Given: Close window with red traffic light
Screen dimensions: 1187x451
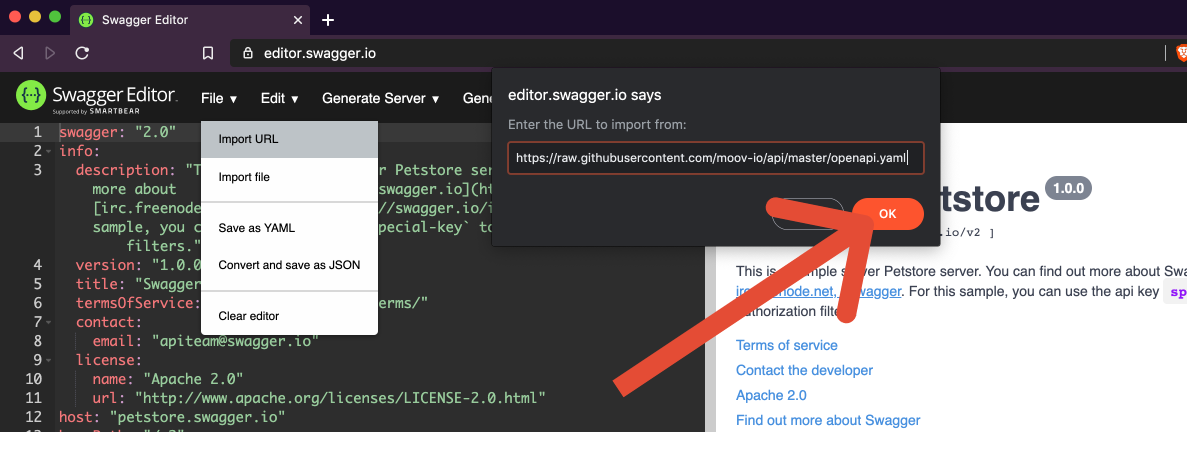Looking at the screenshot, I should 15,17.
